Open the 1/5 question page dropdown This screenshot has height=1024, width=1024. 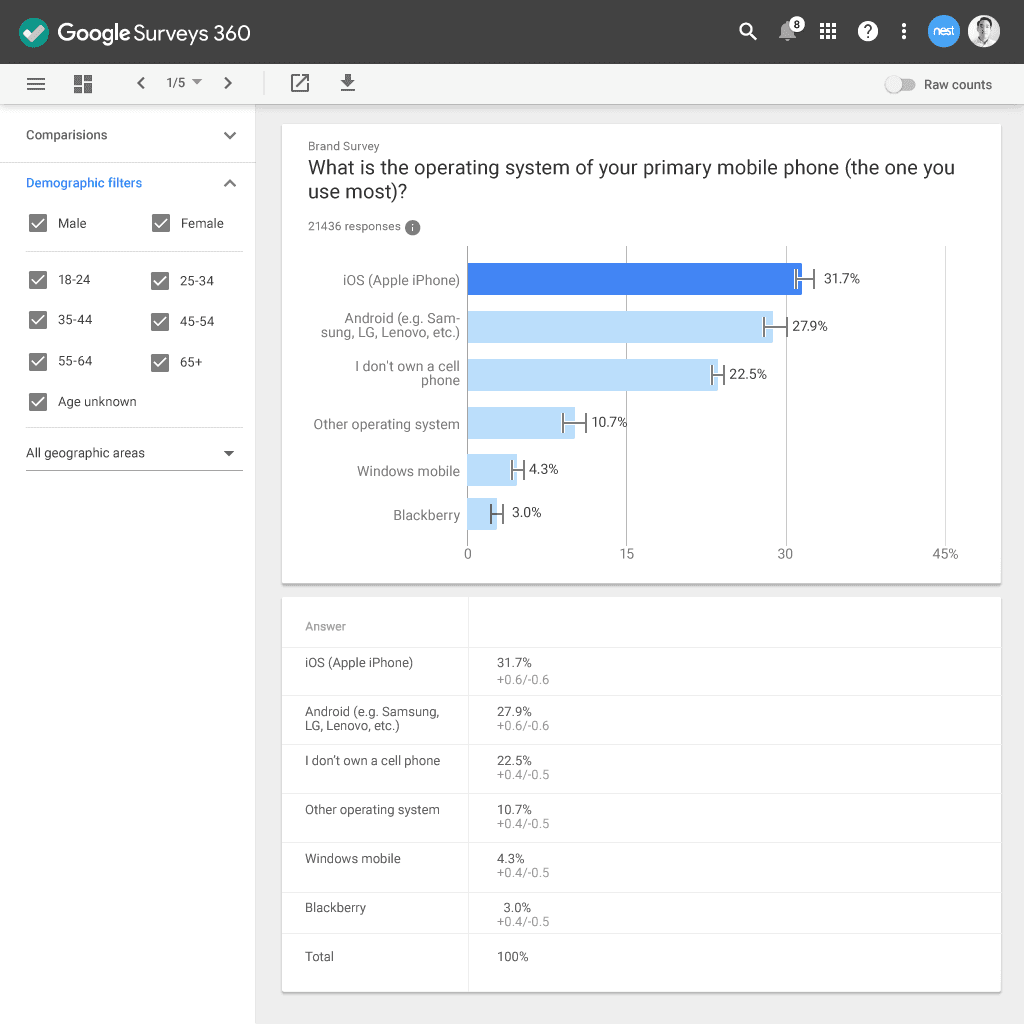coord(184,83)
